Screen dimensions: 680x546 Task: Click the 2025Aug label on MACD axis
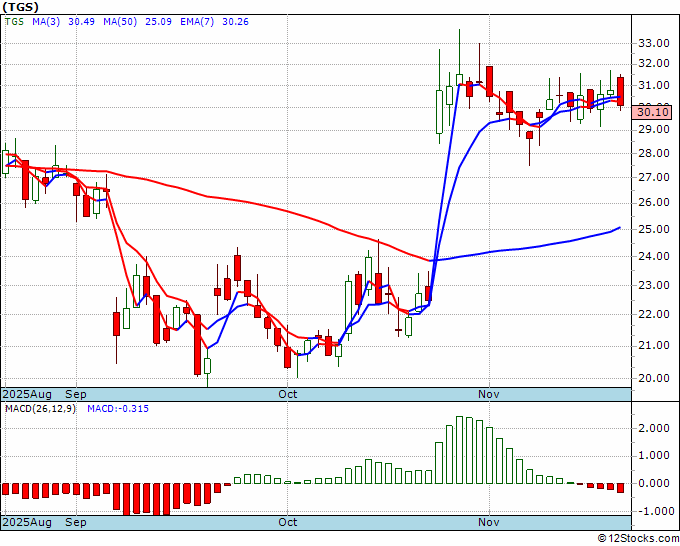click(x=27, y=522)
